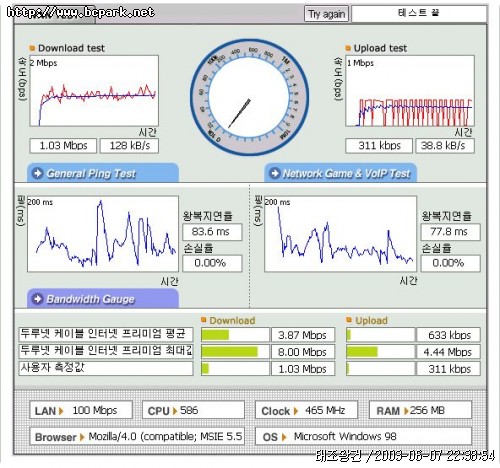Click the Try again button
Screen dimensions: 500x468
(x=326, y=14)
